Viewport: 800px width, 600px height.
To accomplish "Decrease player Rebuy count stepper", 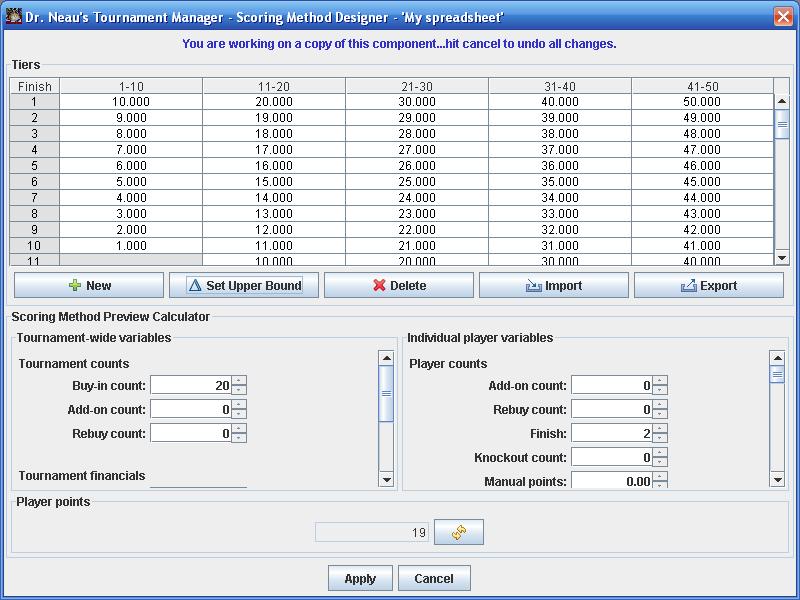I will coord(660,414).
